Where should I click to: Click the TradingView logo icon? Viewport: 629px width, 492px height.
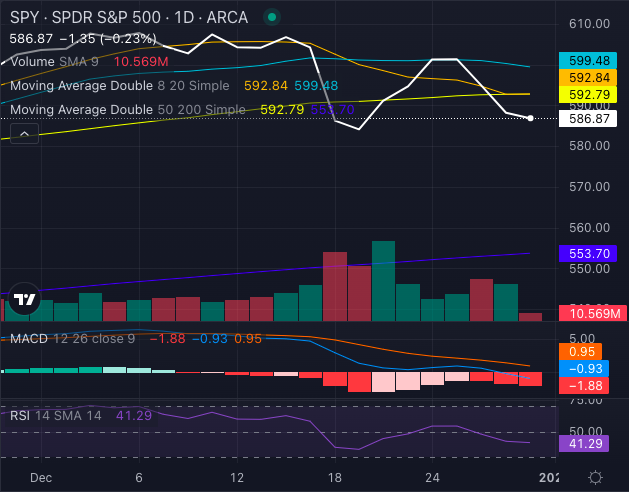(22, 297)
